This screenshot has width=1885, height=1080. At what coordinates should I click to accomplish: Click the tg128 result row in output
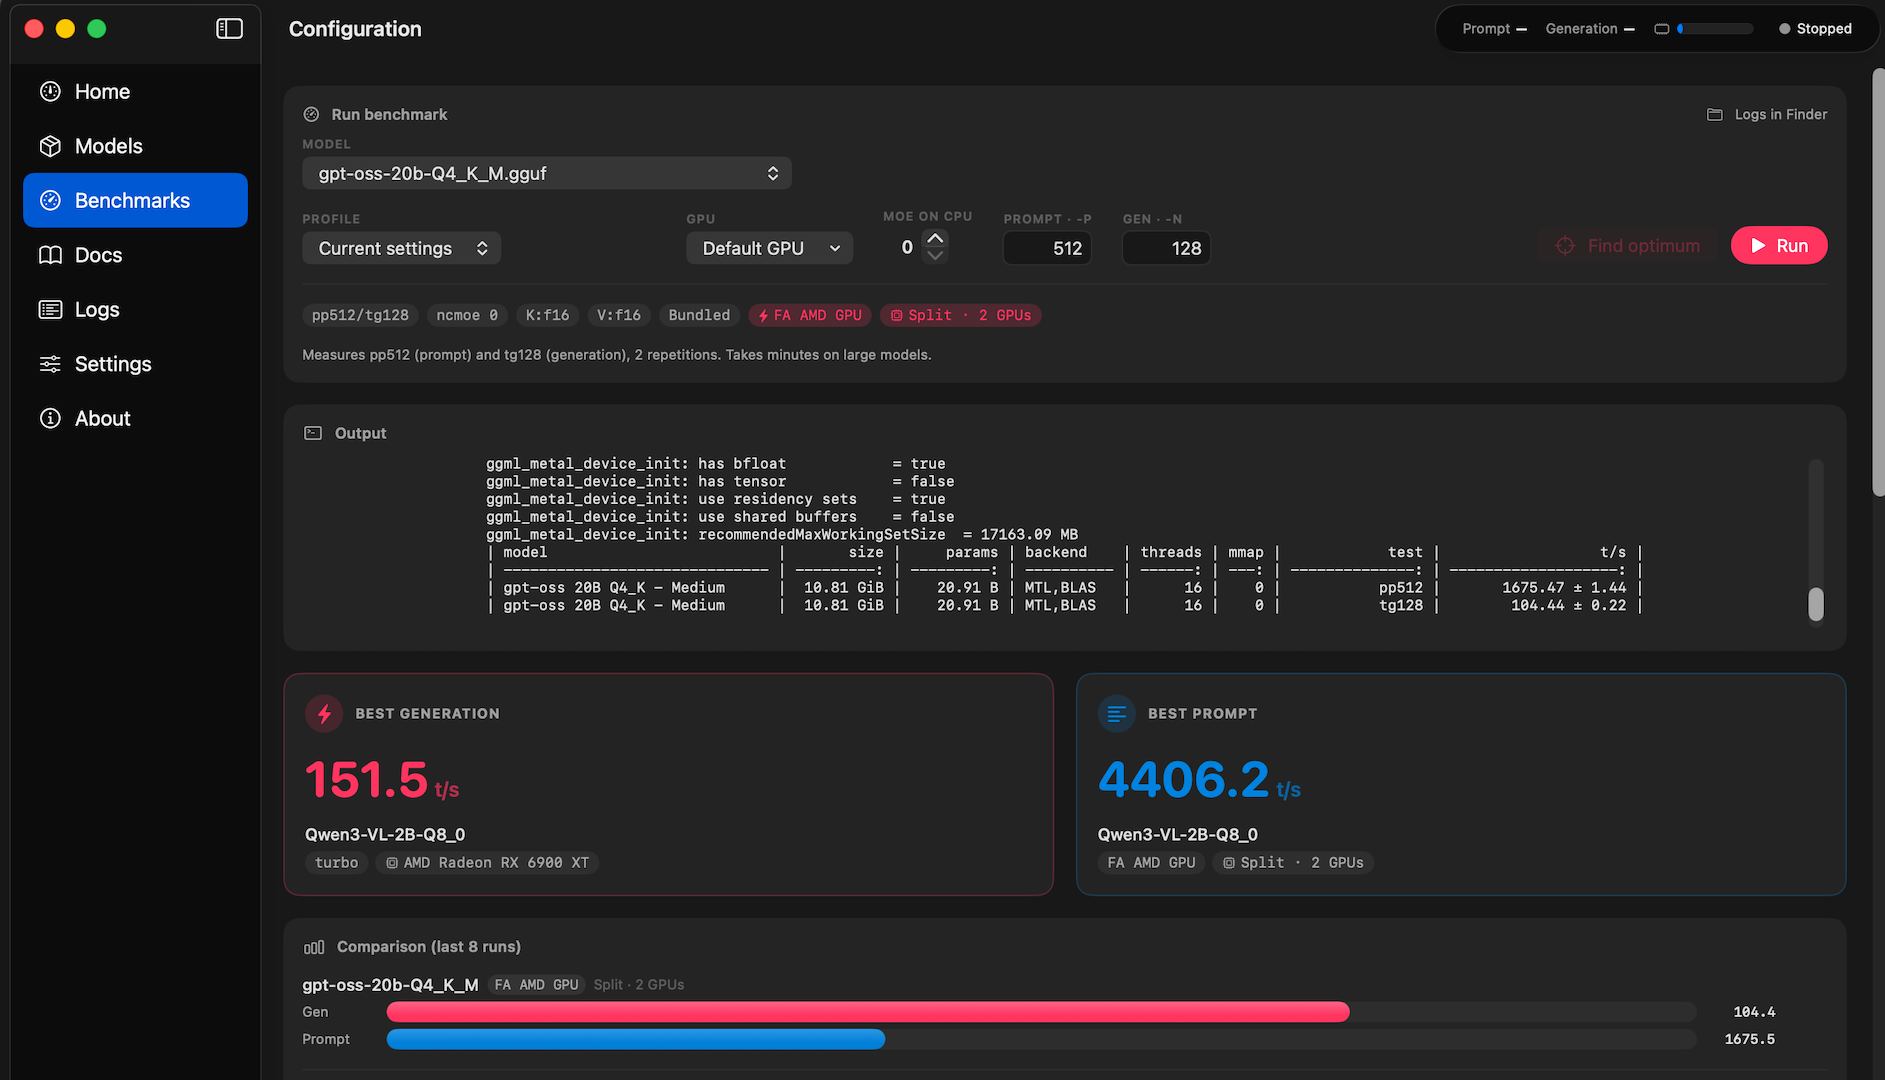point(1065,606)
